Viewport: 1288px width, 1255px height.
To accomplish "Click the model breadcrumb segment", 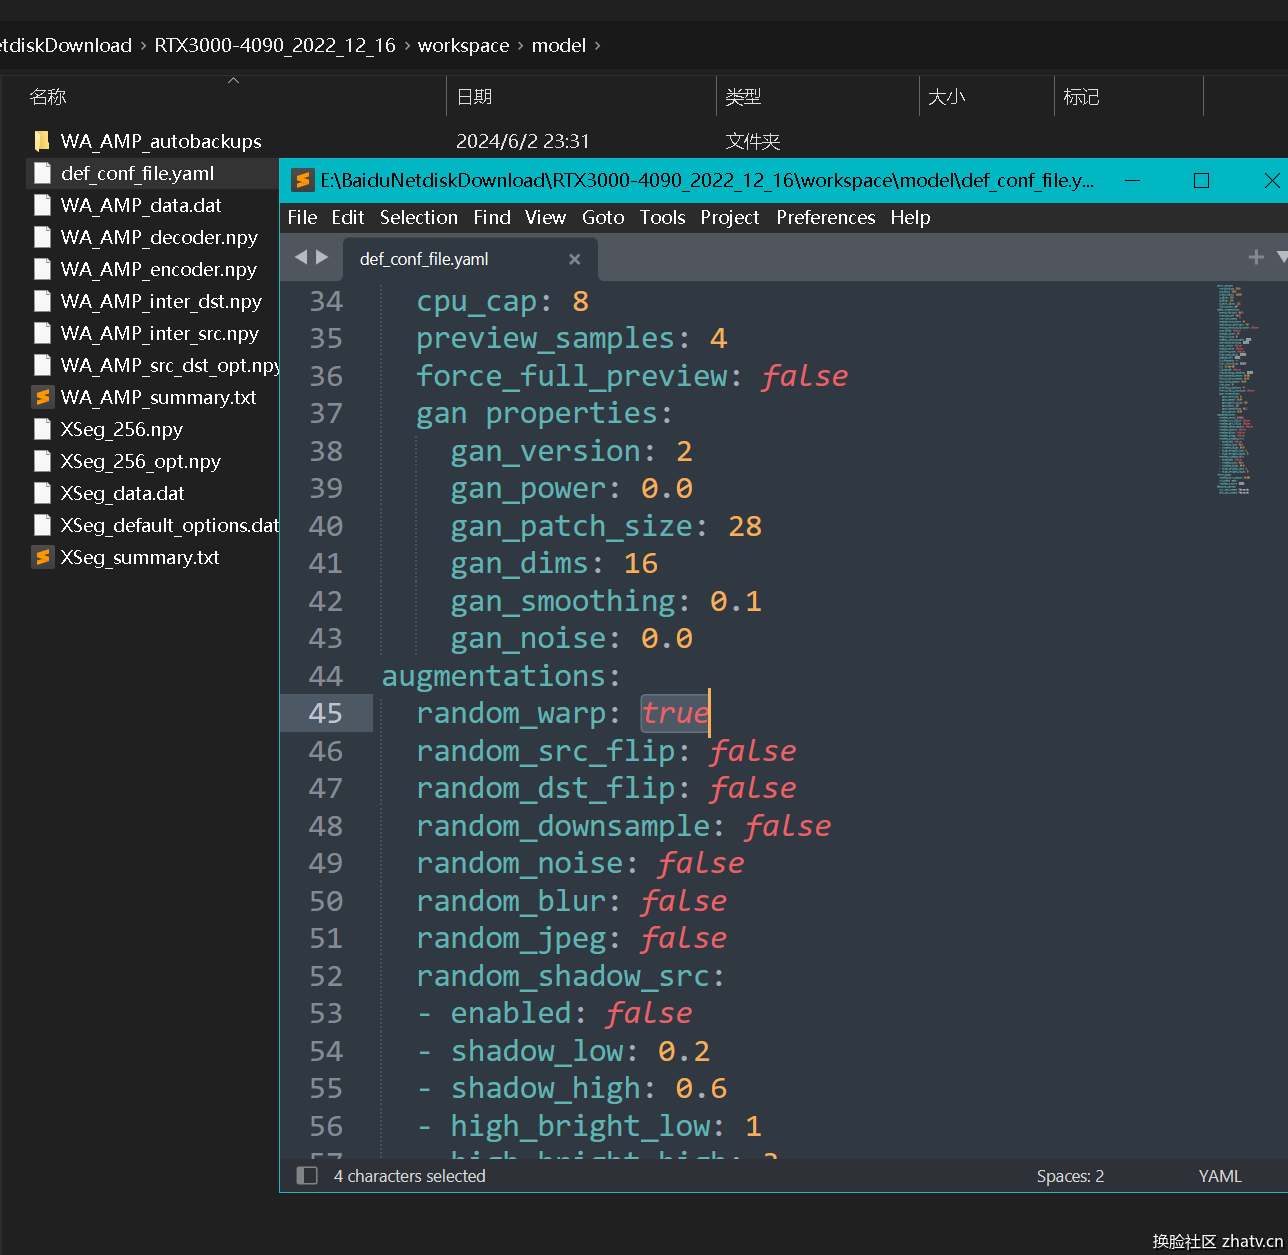I will 559,46.
